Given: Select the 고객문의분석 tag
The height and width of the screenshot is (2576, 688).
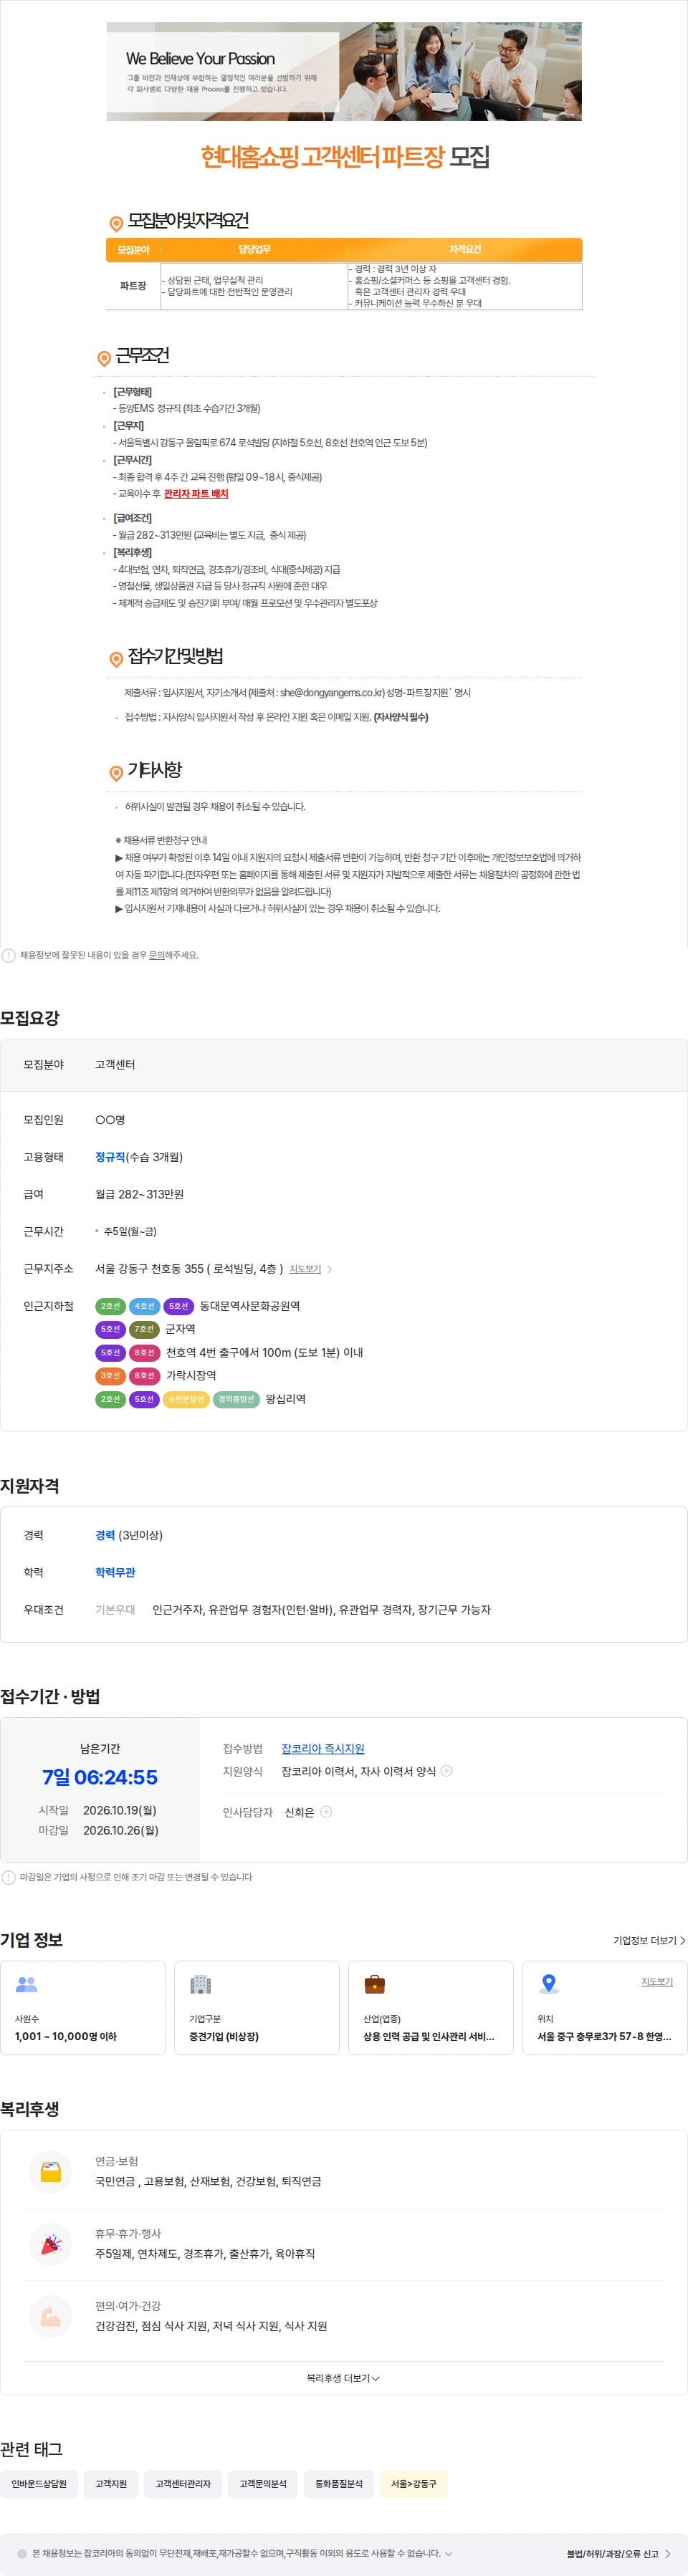Looking at the screenshot, I should tap(263, 2484).
